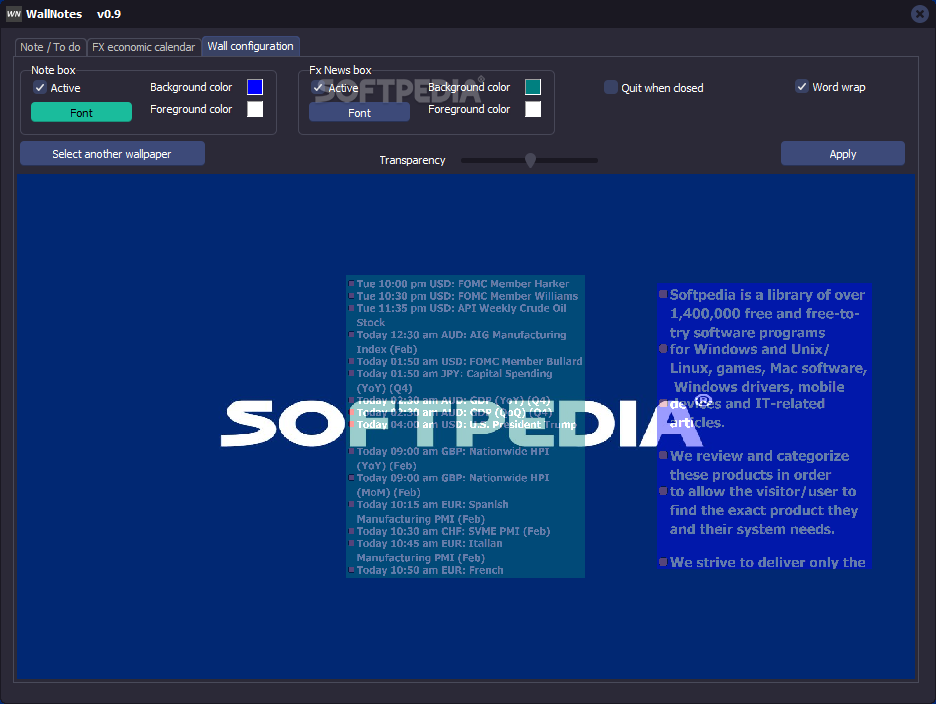936x704 pixels.
Task: Open Fx News box Font dialog
Action: click(x=359, y=112)
